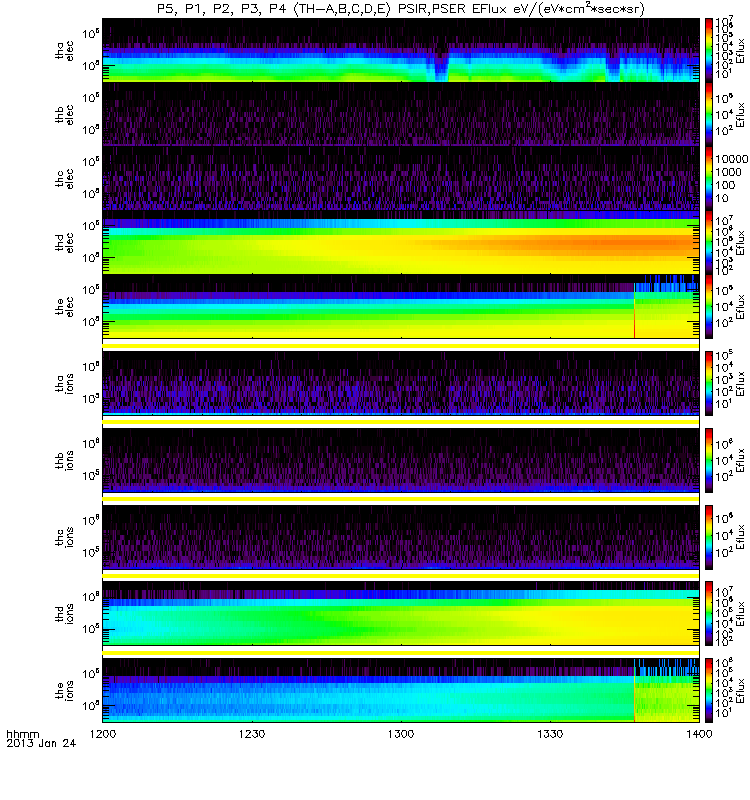Click the 'Eflux' label beside tha elec colorbar
The image size is (750, 800).
point(740,50)
